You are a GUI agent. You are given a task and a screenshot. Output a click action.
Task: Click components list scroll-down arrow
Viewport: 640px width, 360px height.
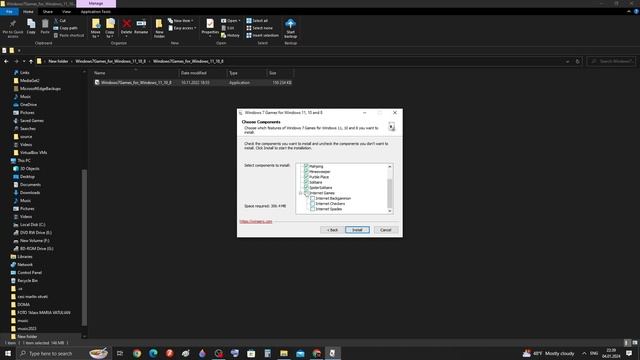click(x=389, y=211)
